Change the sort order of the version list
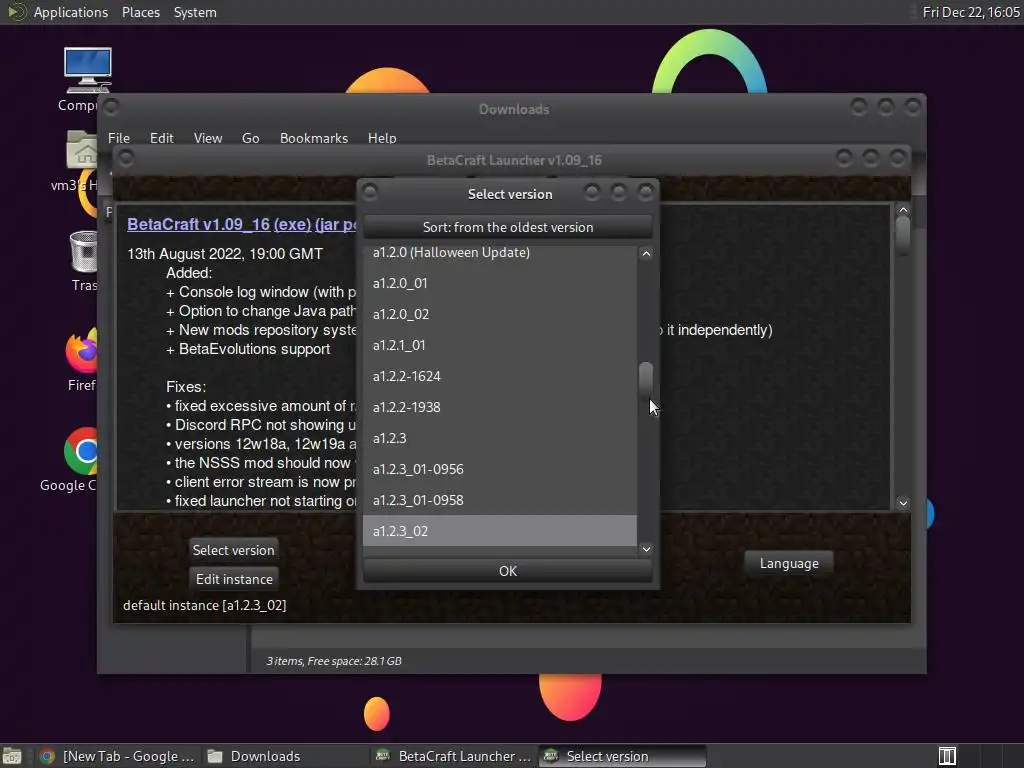 (x=507, y=227)
